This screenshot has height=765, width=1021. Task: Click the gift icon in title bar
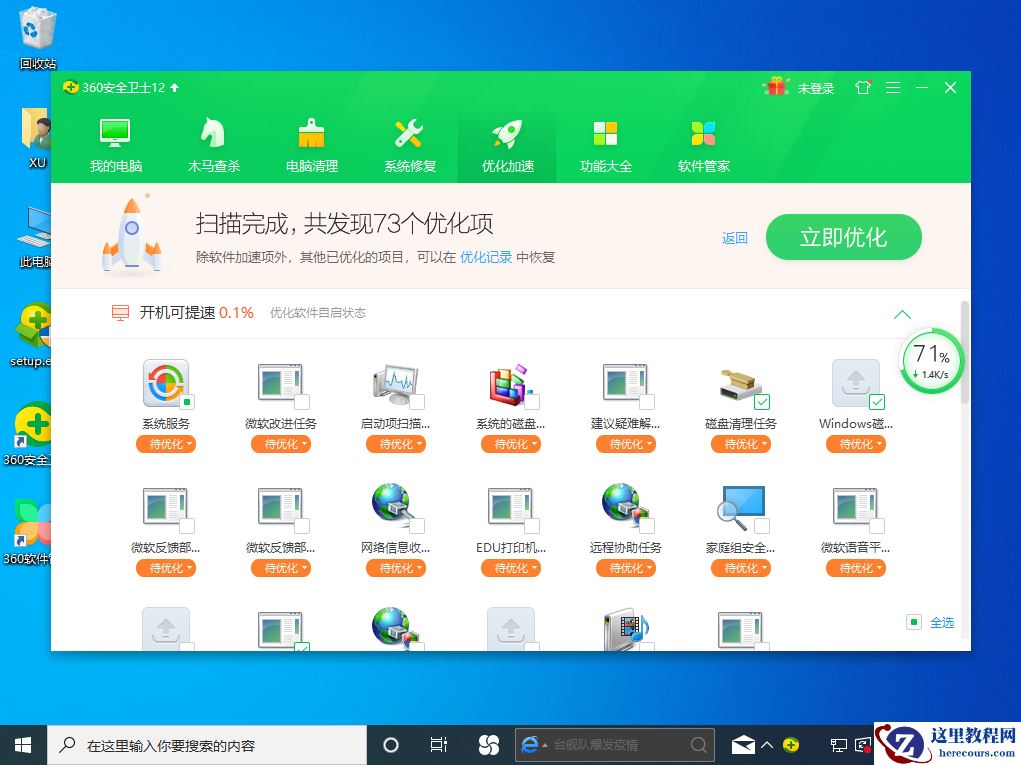pyautogui.click(x=777, y=87)
